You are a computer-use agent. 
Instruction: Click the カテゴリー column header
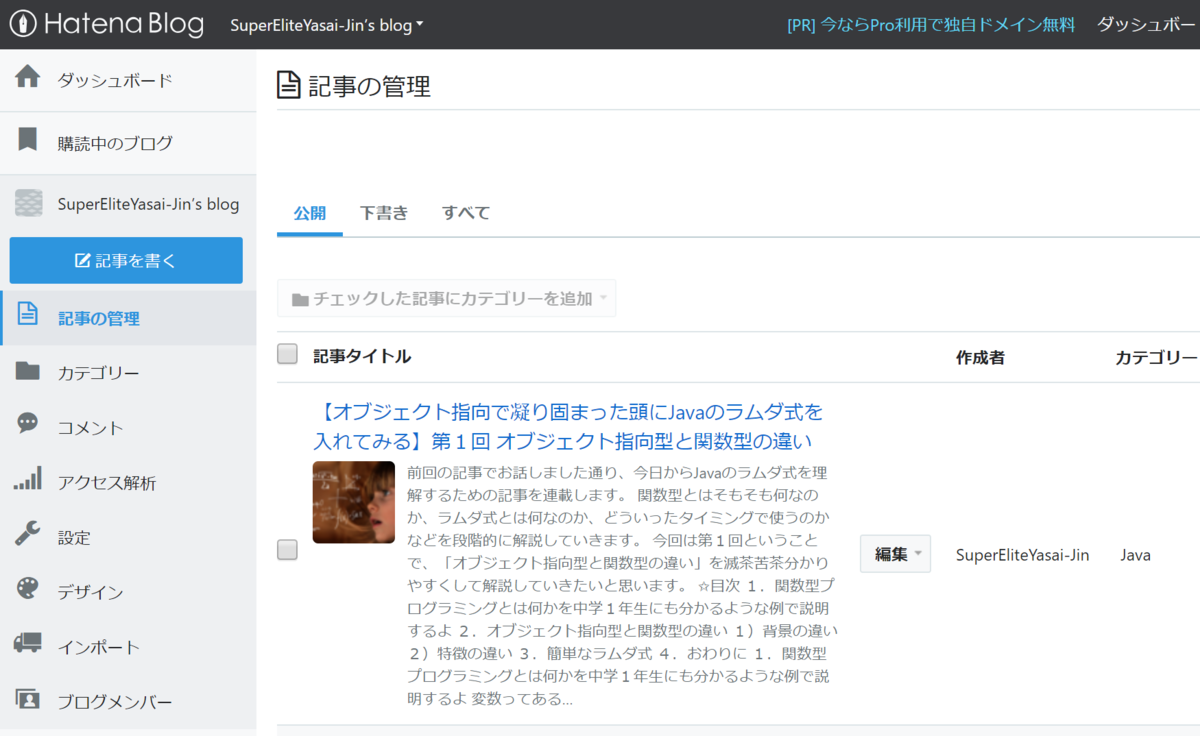(1157, 357)
